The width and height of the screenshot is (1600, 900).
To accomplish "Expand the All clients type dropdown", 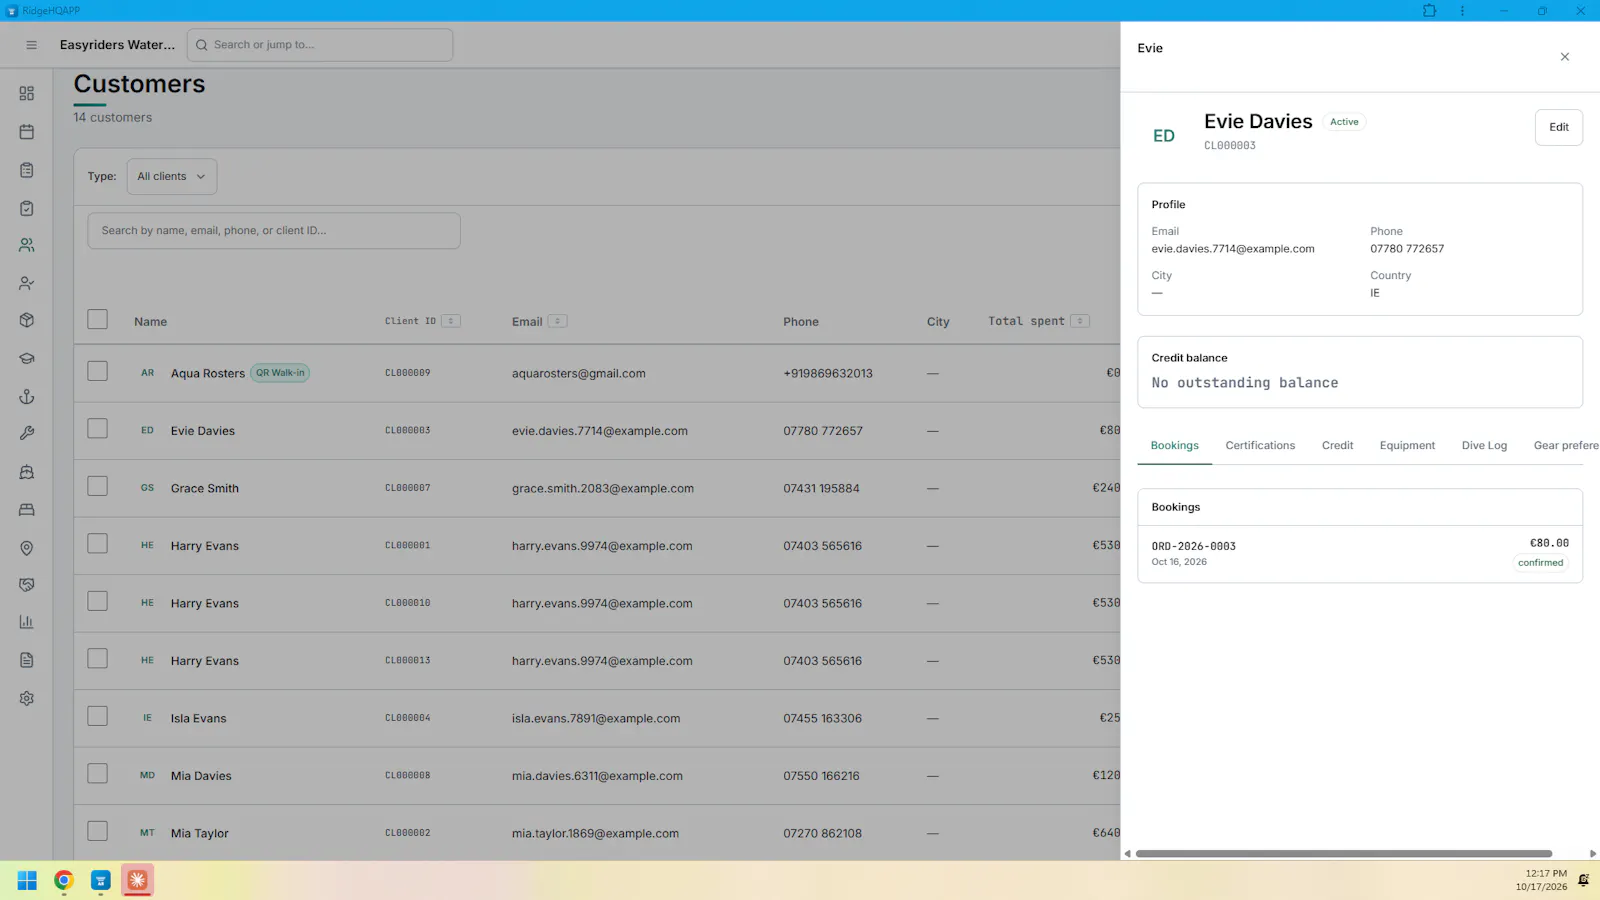I will click(172, 177).
